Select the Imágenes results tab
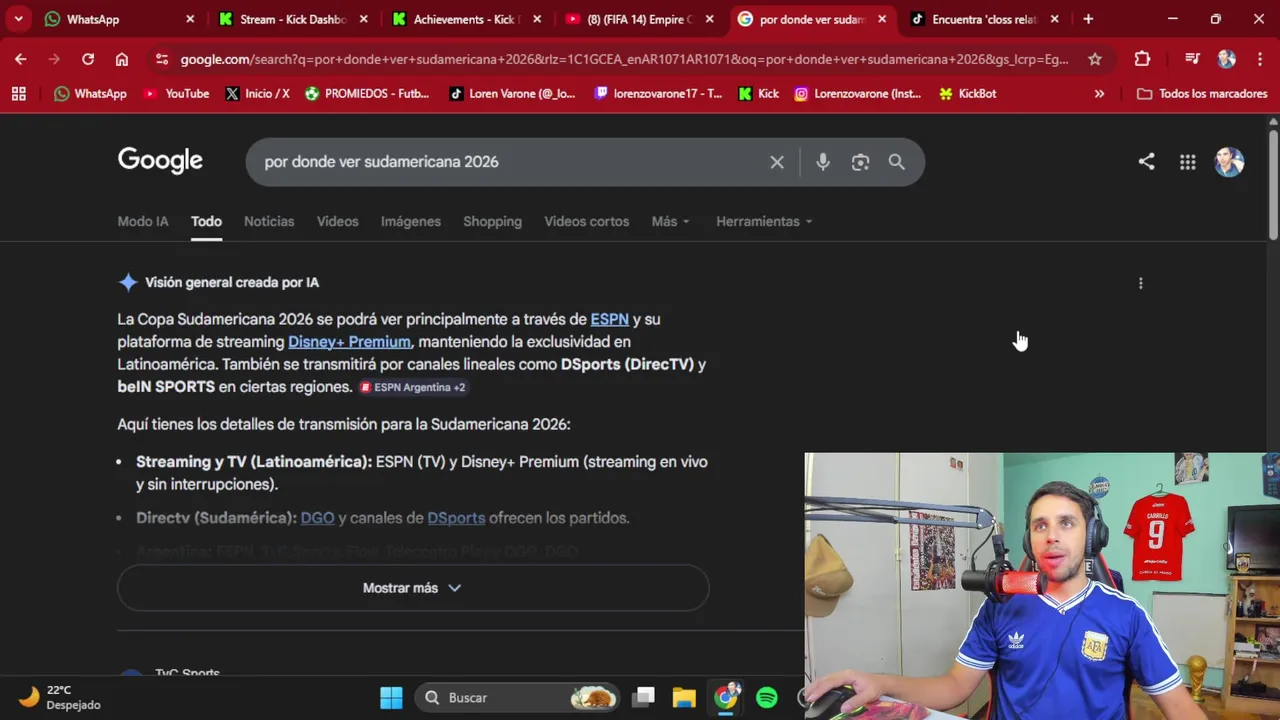 coord(410,221)
